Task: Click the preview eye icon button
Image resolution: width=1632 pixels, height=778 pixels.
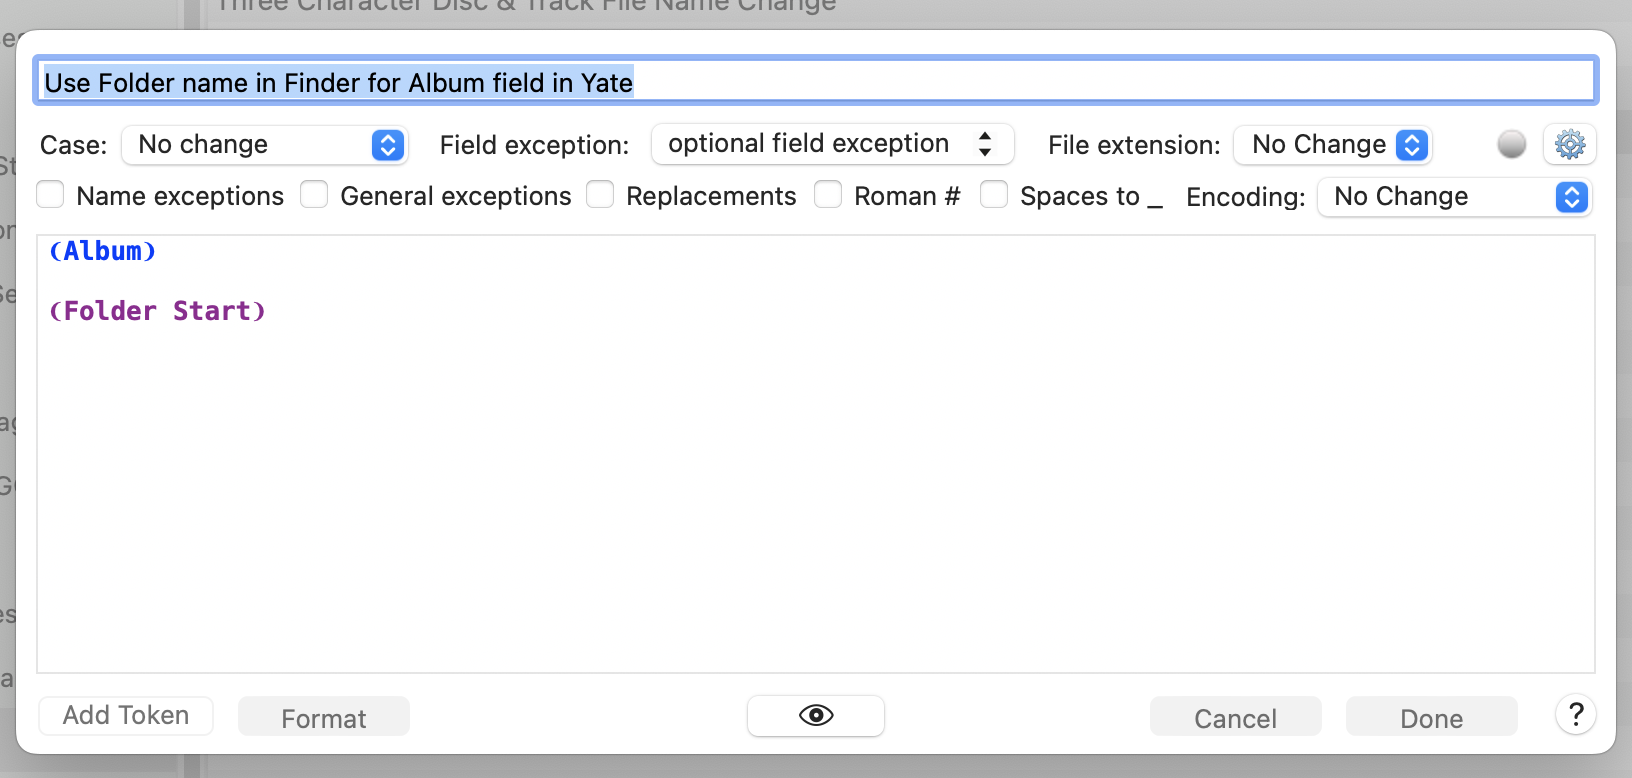Action: [x=816, y=716]
